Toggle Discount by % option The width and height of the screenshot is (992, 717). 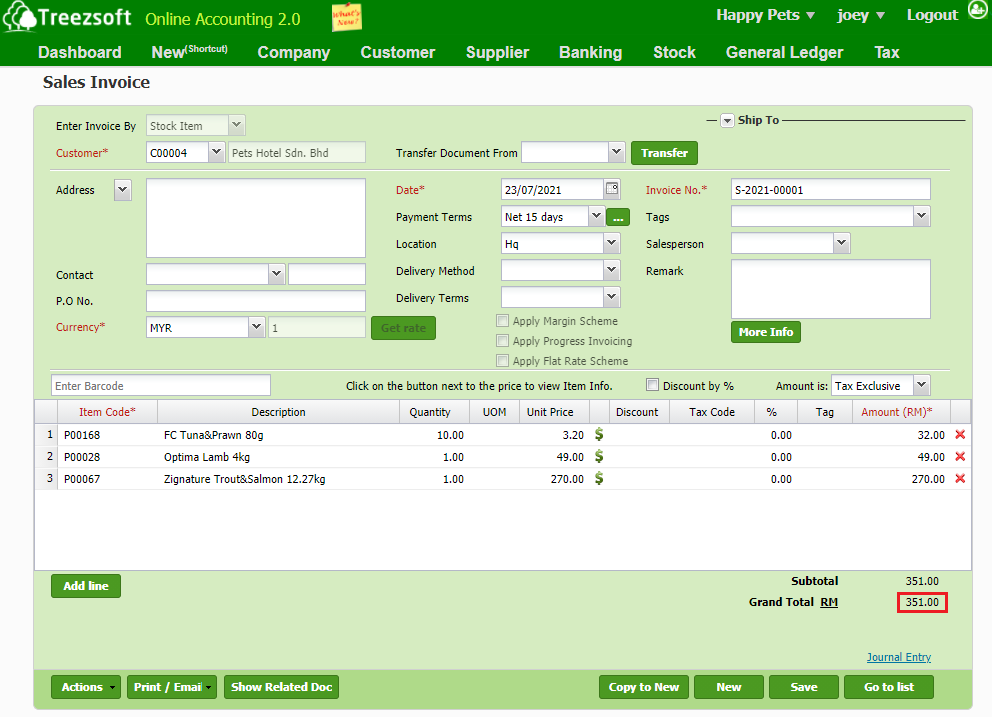(x=652, y=385)
